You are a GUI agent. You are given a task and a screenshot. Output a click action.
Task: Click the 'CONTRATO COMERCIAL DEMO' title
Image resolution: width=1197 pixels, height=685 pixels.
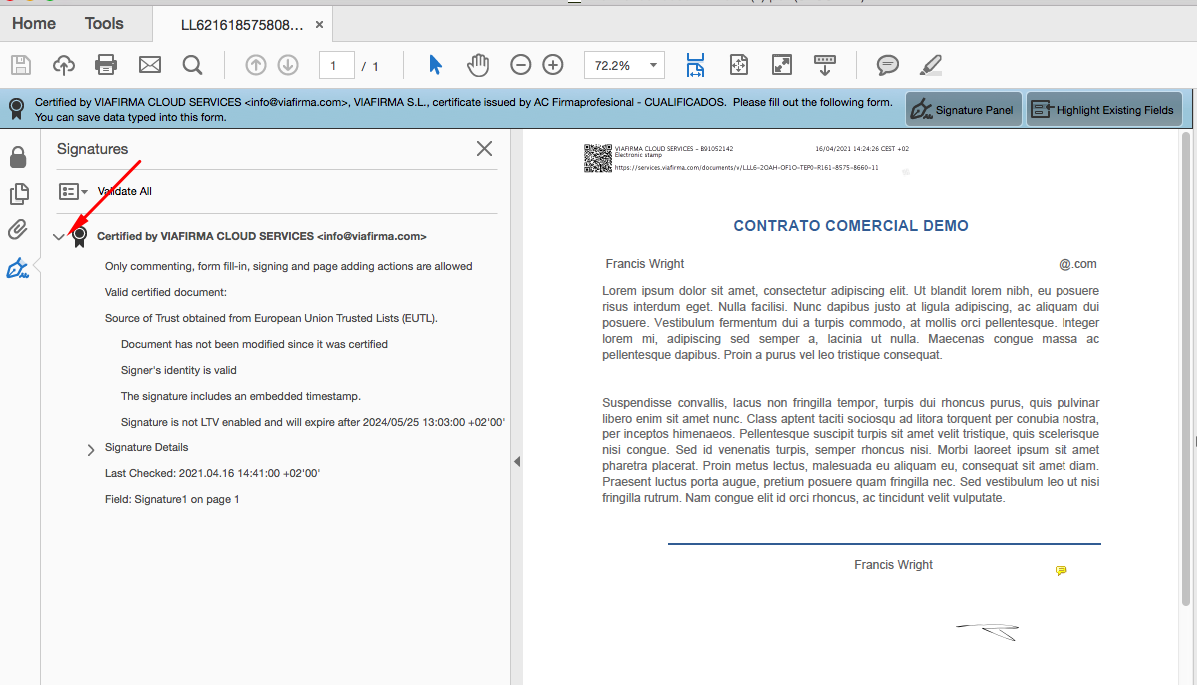[x=850, y=226]
